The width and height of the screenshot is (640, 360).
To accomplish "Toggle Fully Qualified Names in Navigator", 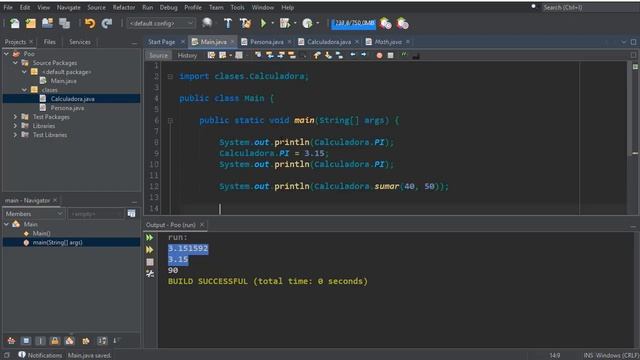I will pyautogui.click(x=86, y=340).
